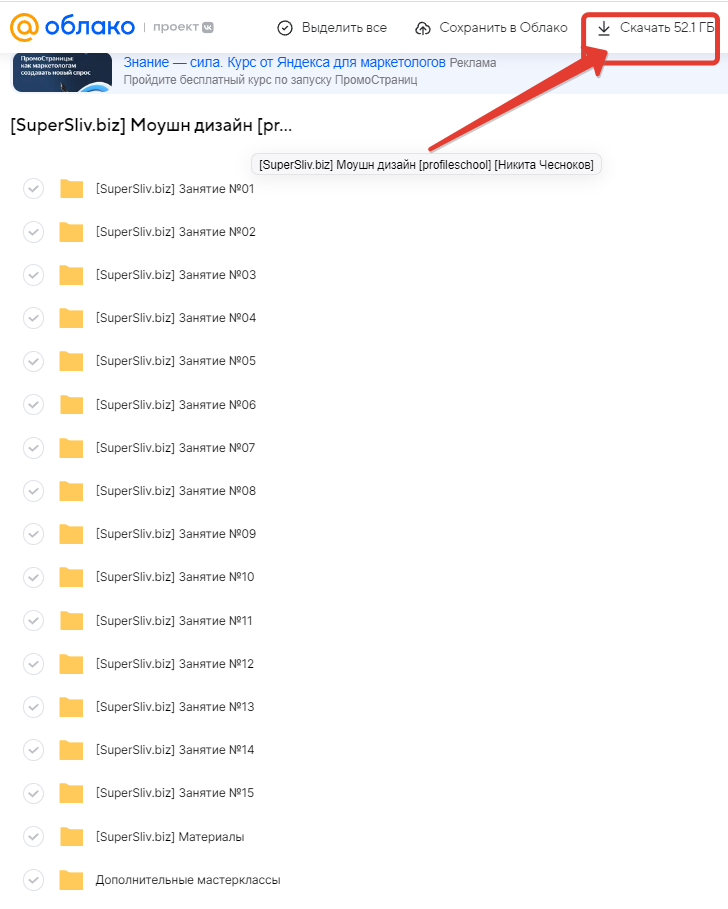Open the Облако logo home link

point(72,27)
